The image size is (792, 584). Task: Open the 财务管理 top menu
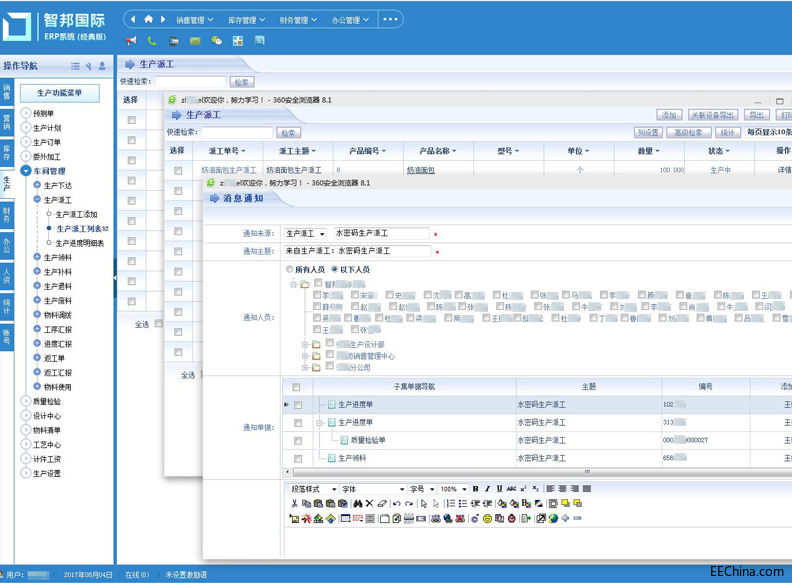point(298,20)
